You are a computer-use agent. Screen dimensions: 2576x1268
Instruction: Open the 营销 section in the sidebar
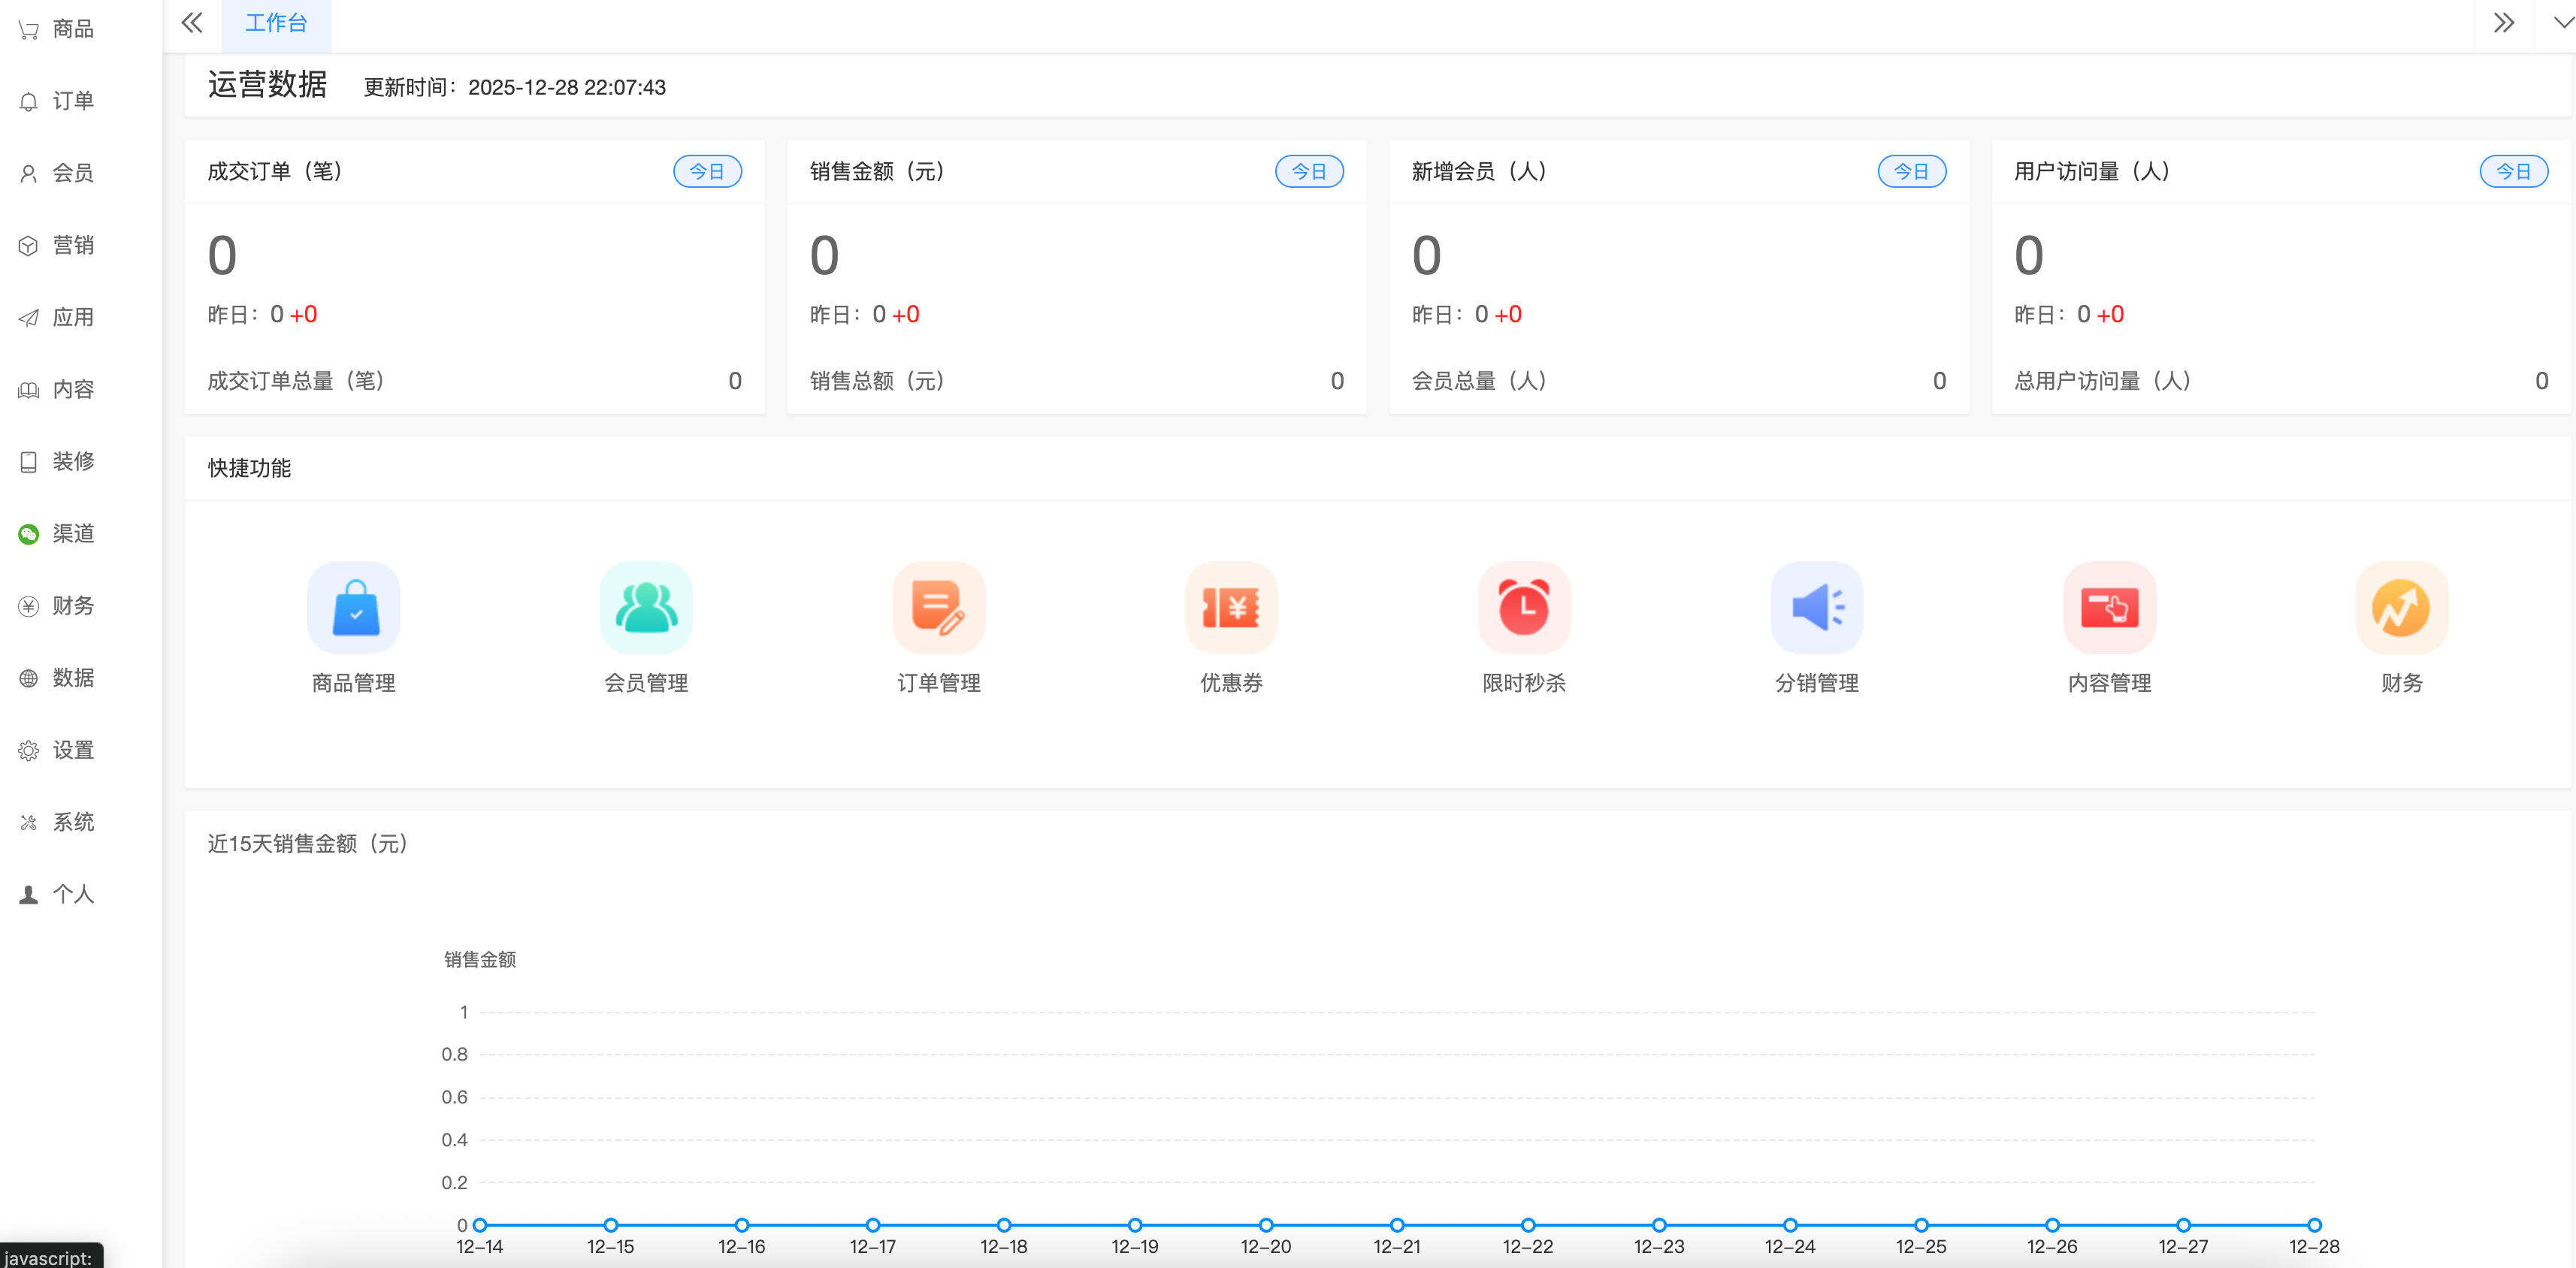point(57,244)
